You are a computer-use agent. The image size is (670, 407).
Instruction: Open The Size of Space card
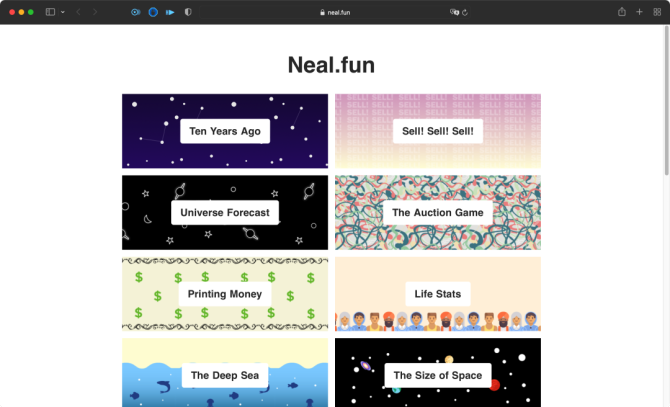click(x=438, y=372)
